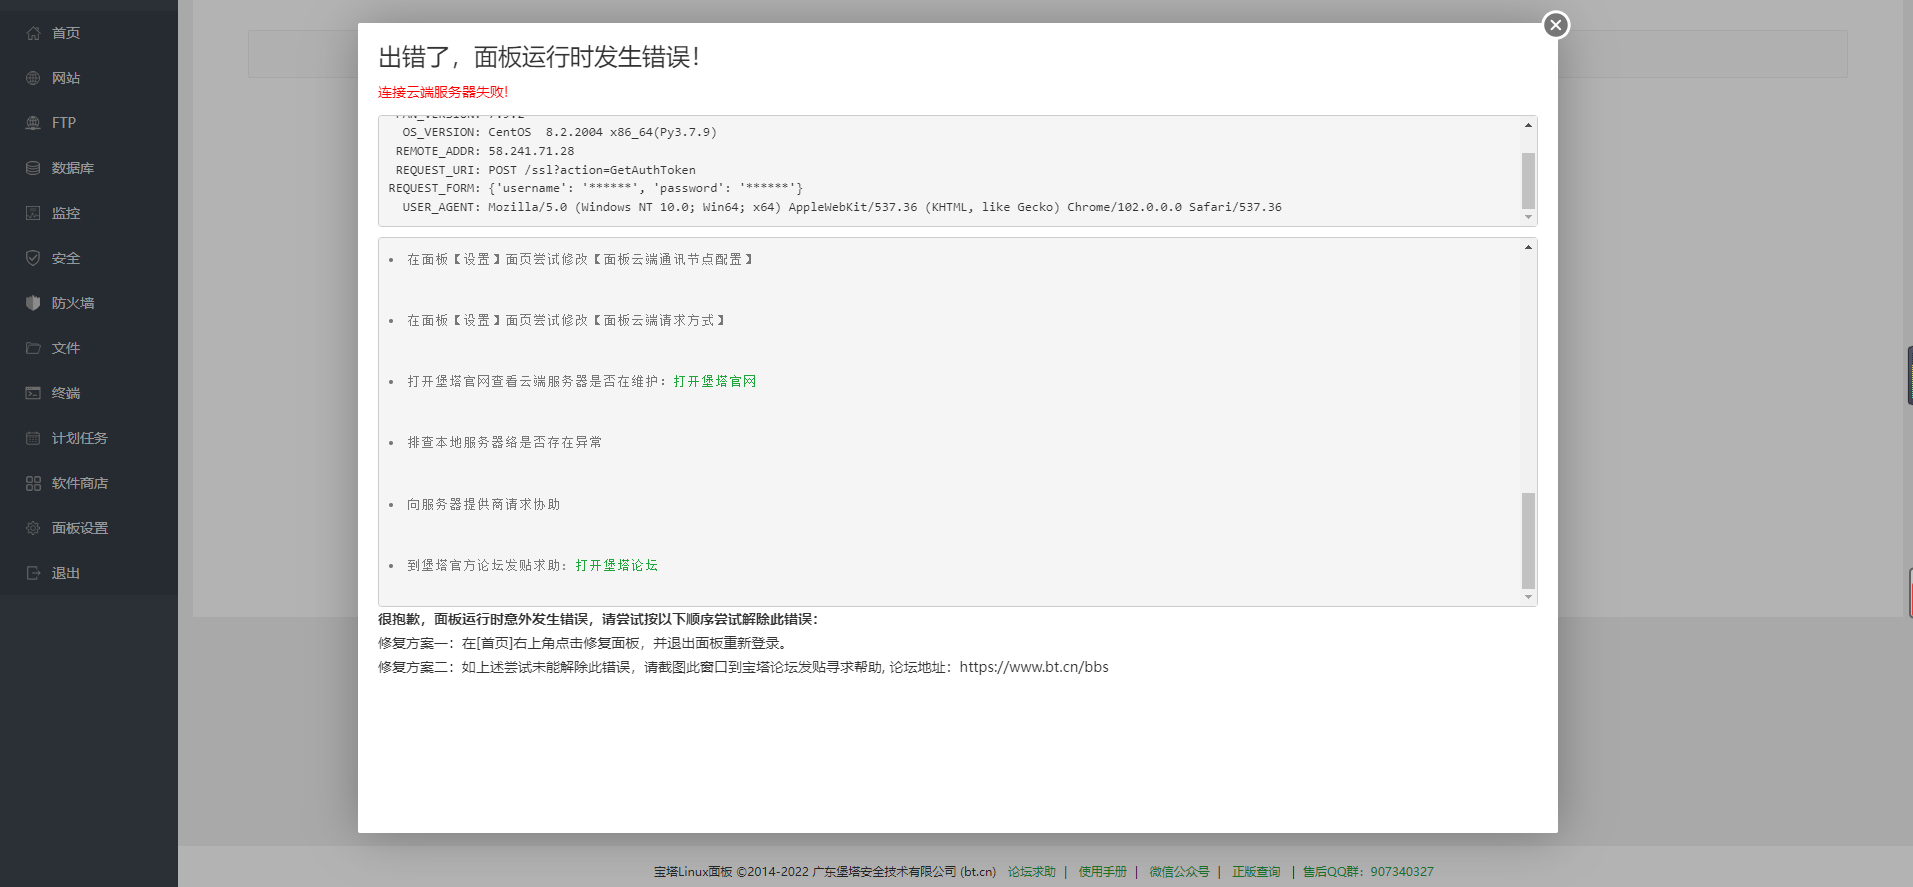The height and width of the screenshot is (887, 1913).
Task: Click the 排查本地服务器网络是否存在异常 suggestion
Action: click(x=505, y=442)
